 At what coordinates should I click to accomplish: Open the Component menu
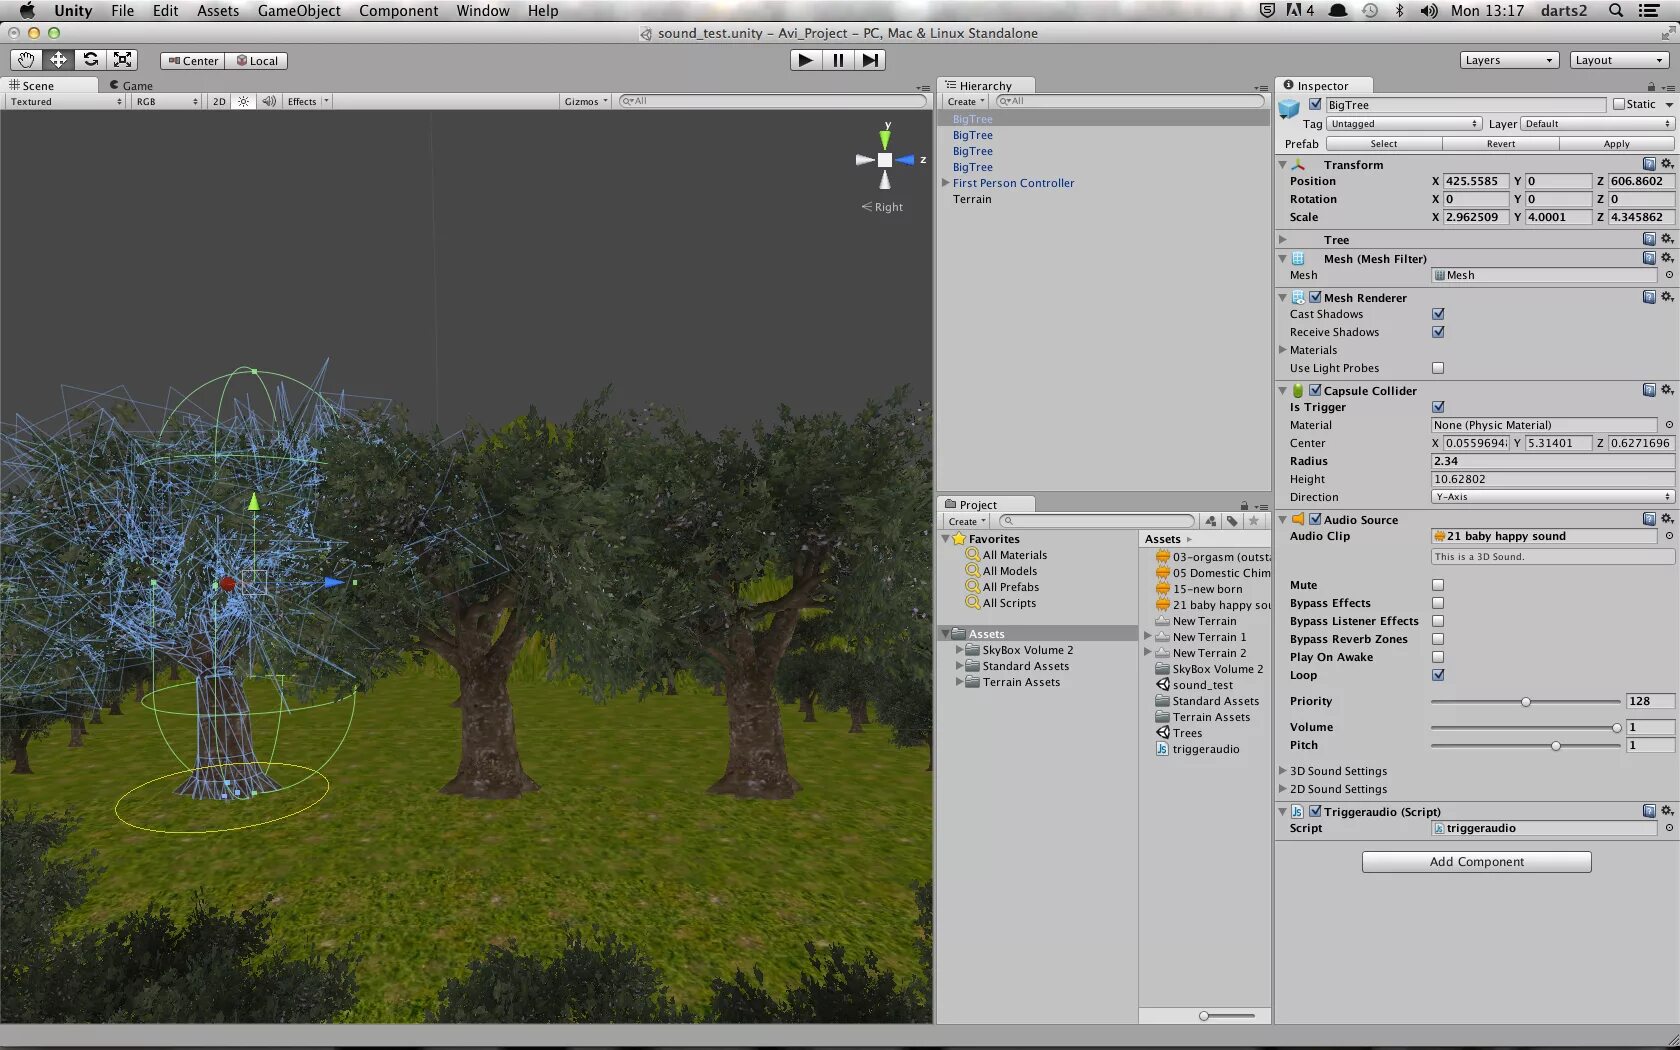tap(398, 11)
